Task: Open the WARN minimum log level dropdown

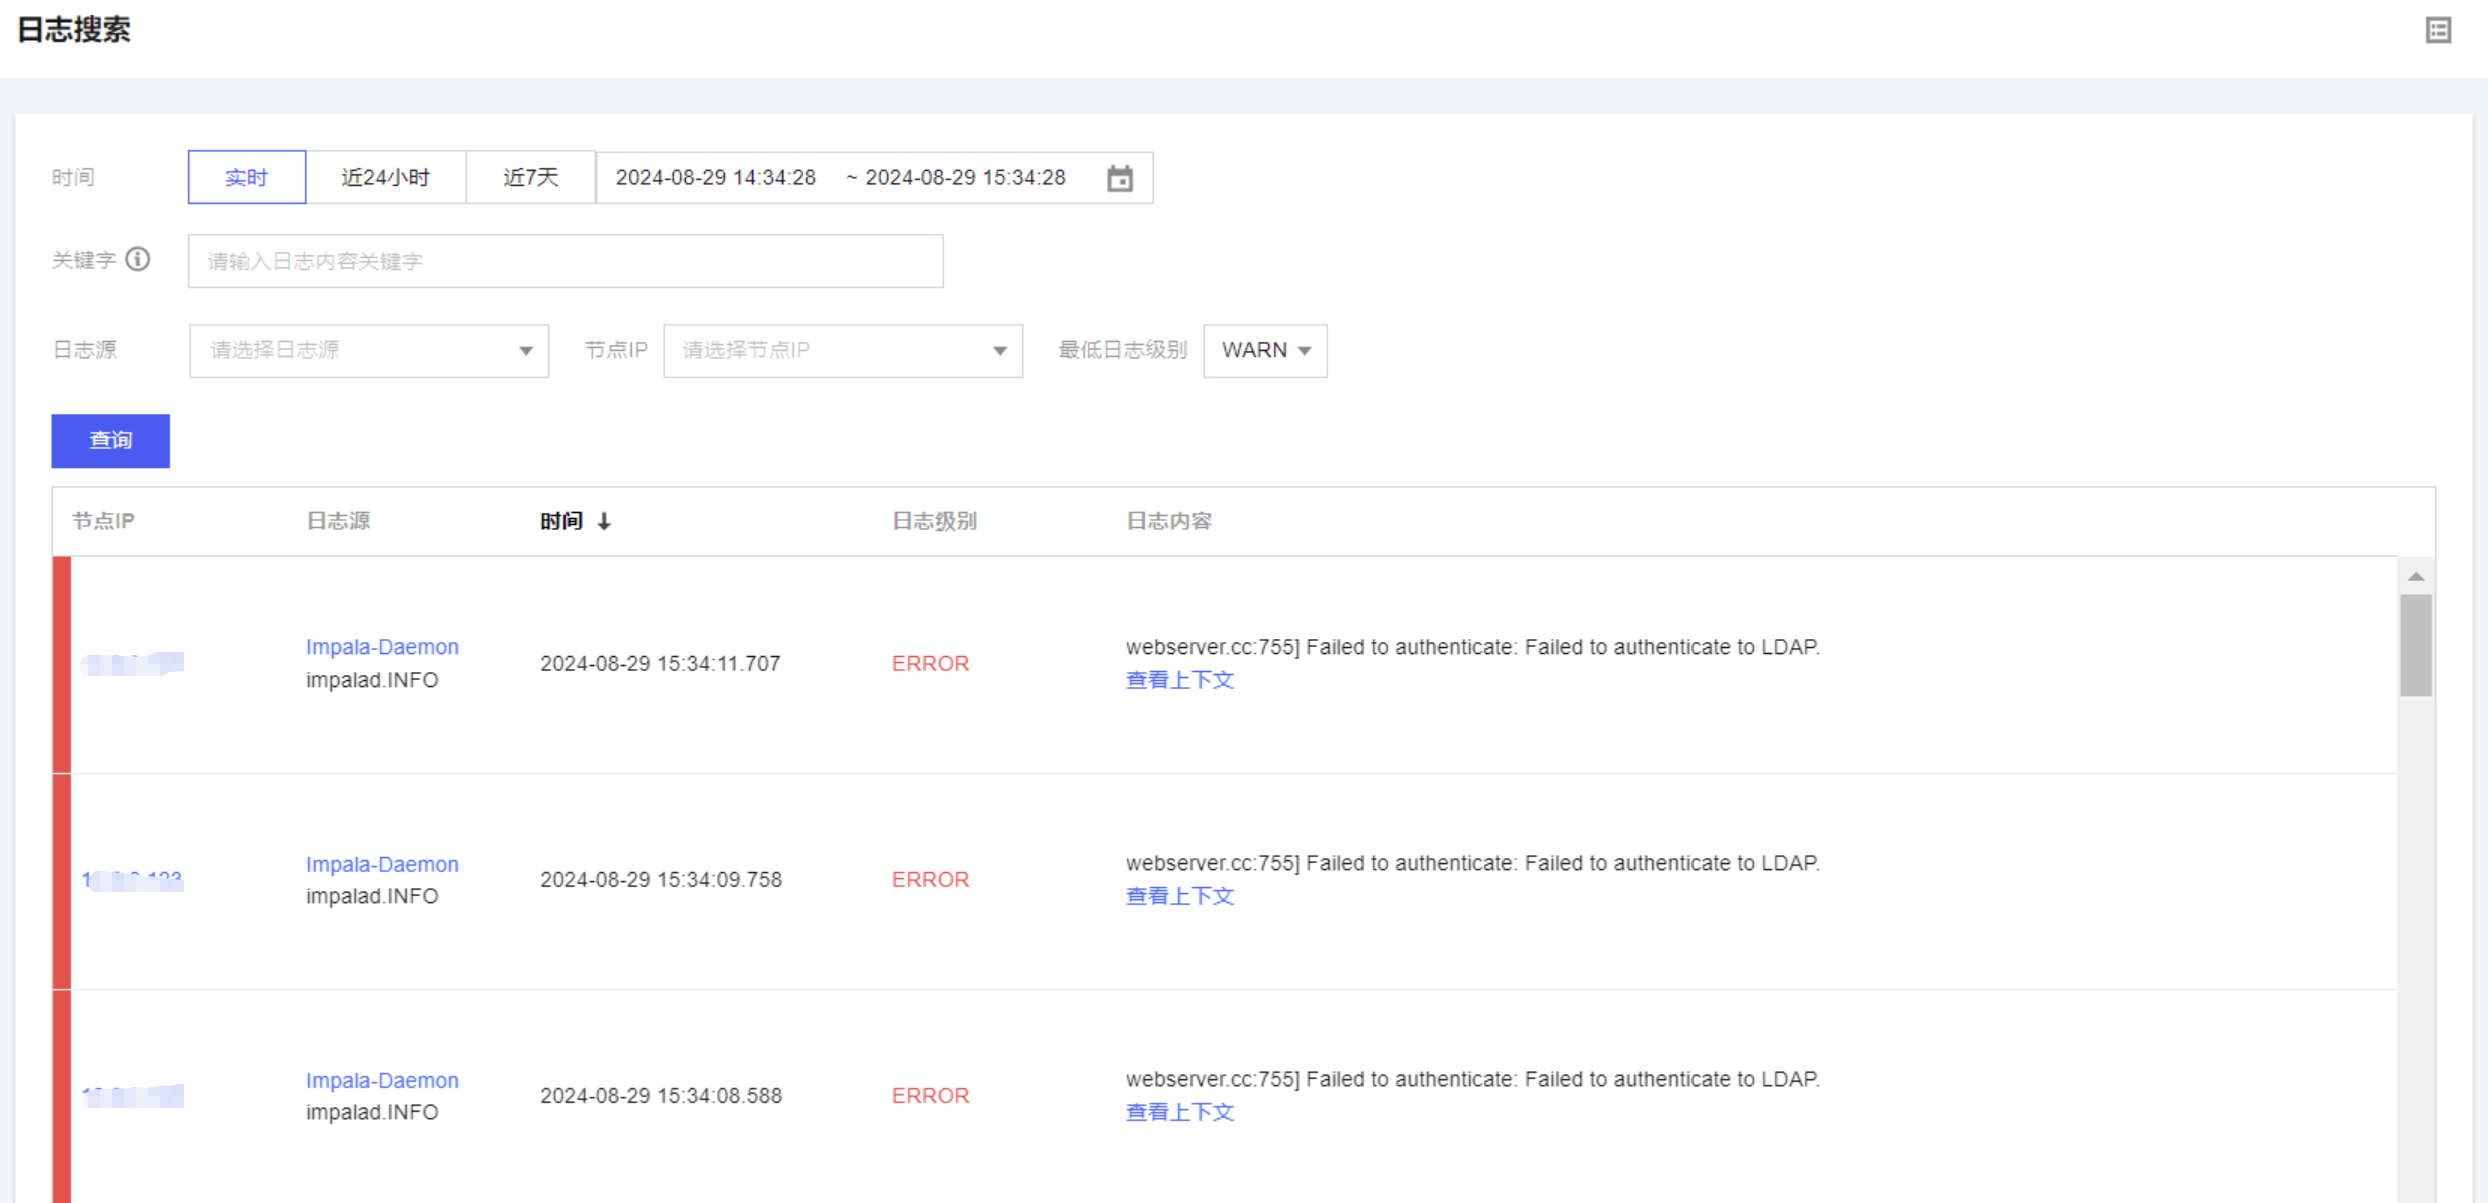Action: 1264,350
